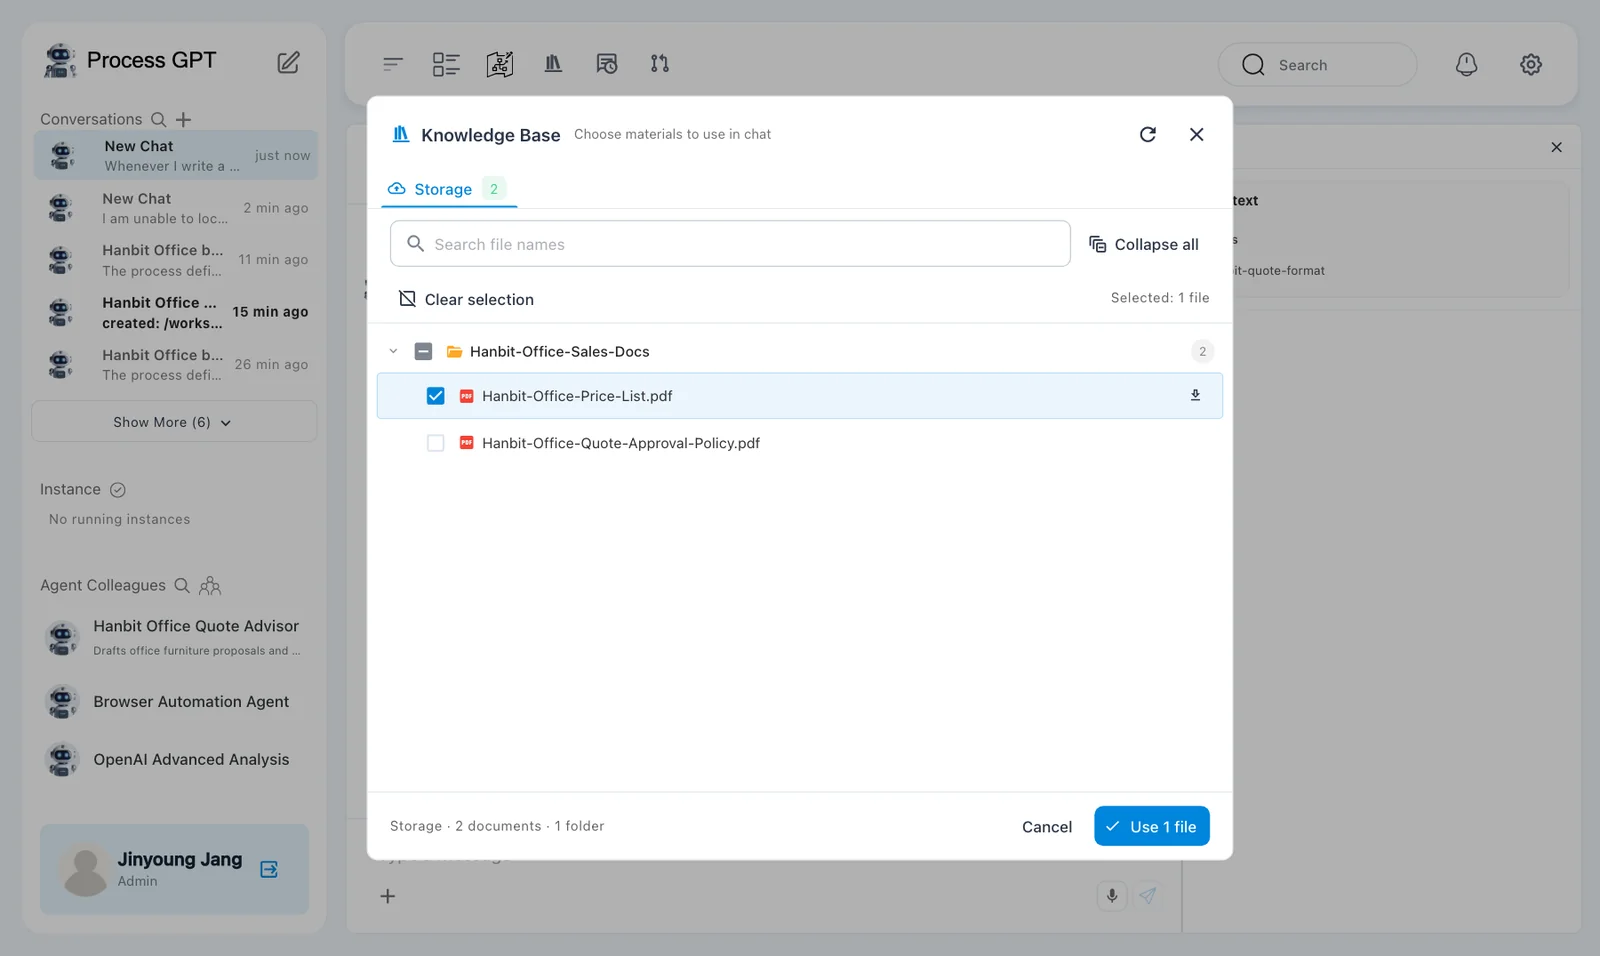Open Hanbit Office conversation from 15 min ago
Screen dimensions: 1600x956
pyautogui.click(x=176, y=312)
